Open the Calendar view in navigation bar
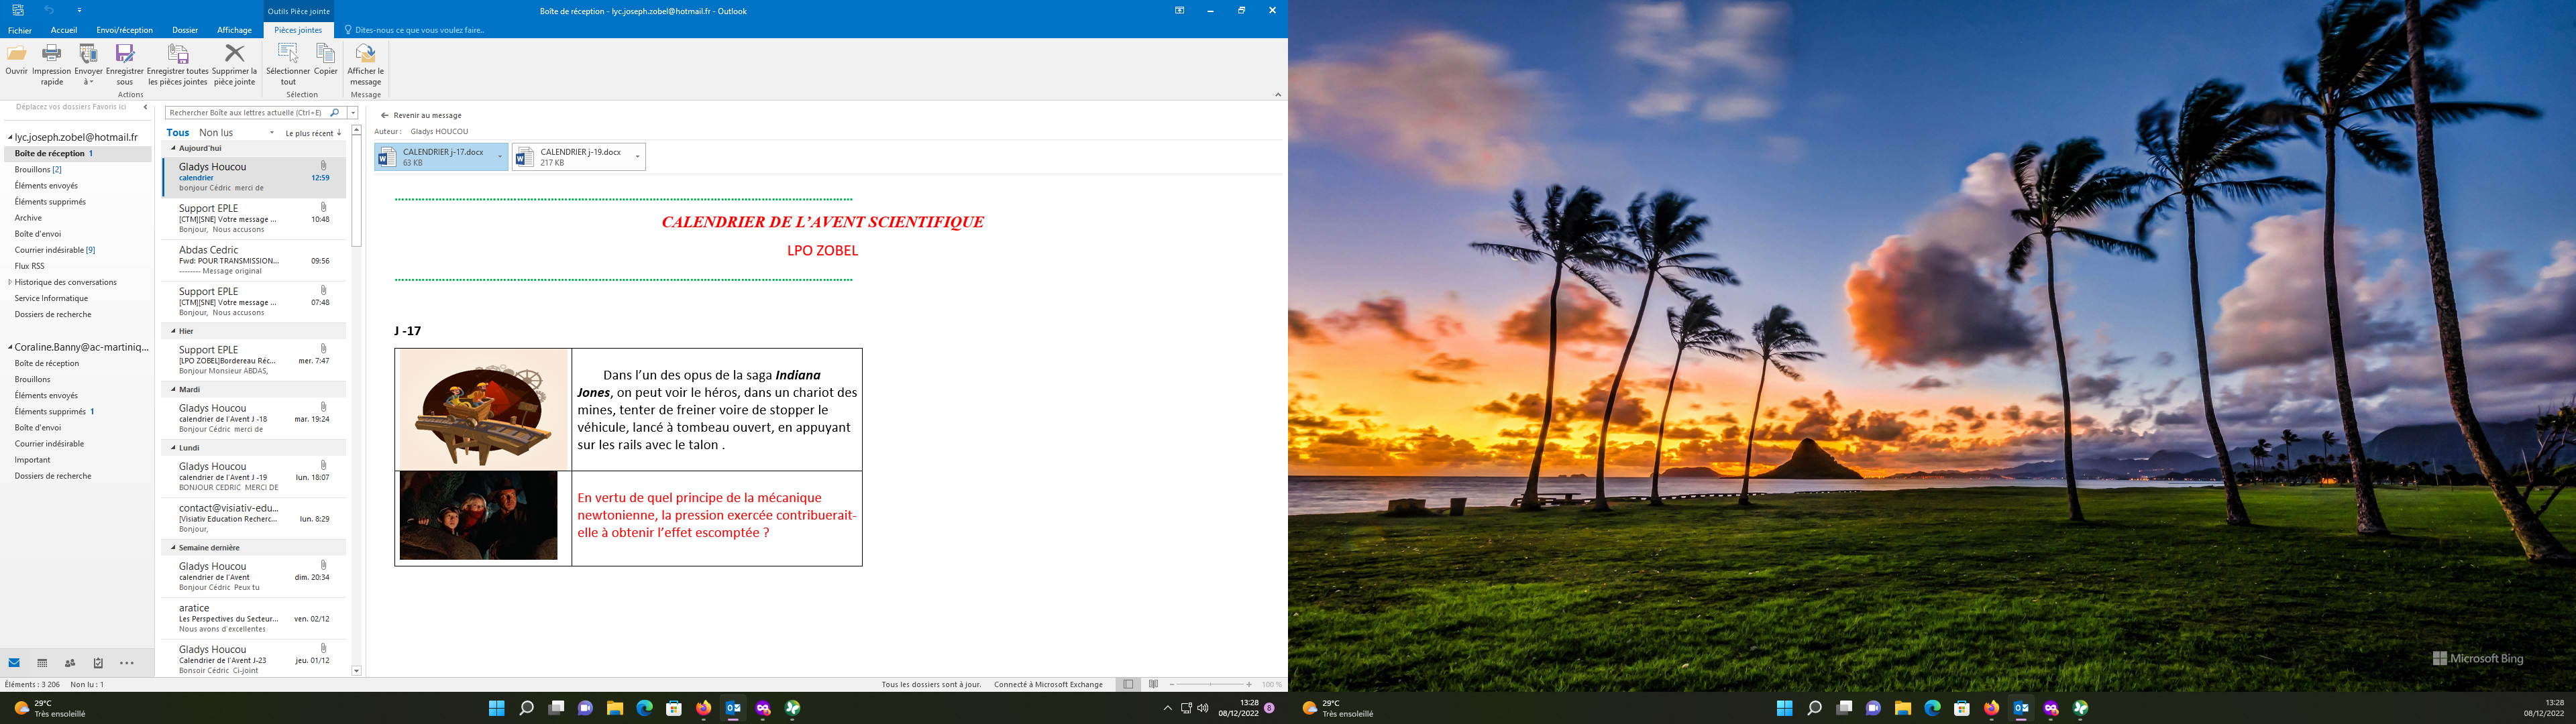 coord(42,663)
